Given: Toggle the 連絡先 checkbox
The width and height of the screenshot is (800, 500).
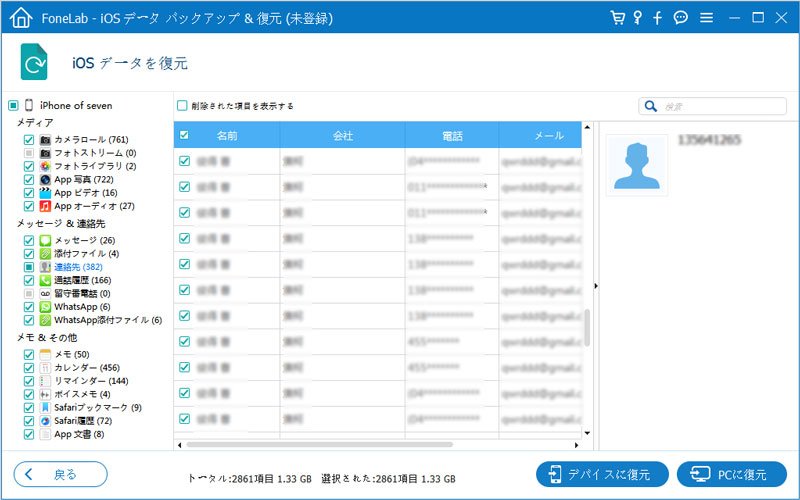Looking at the screenshot, I should point(29,266).
